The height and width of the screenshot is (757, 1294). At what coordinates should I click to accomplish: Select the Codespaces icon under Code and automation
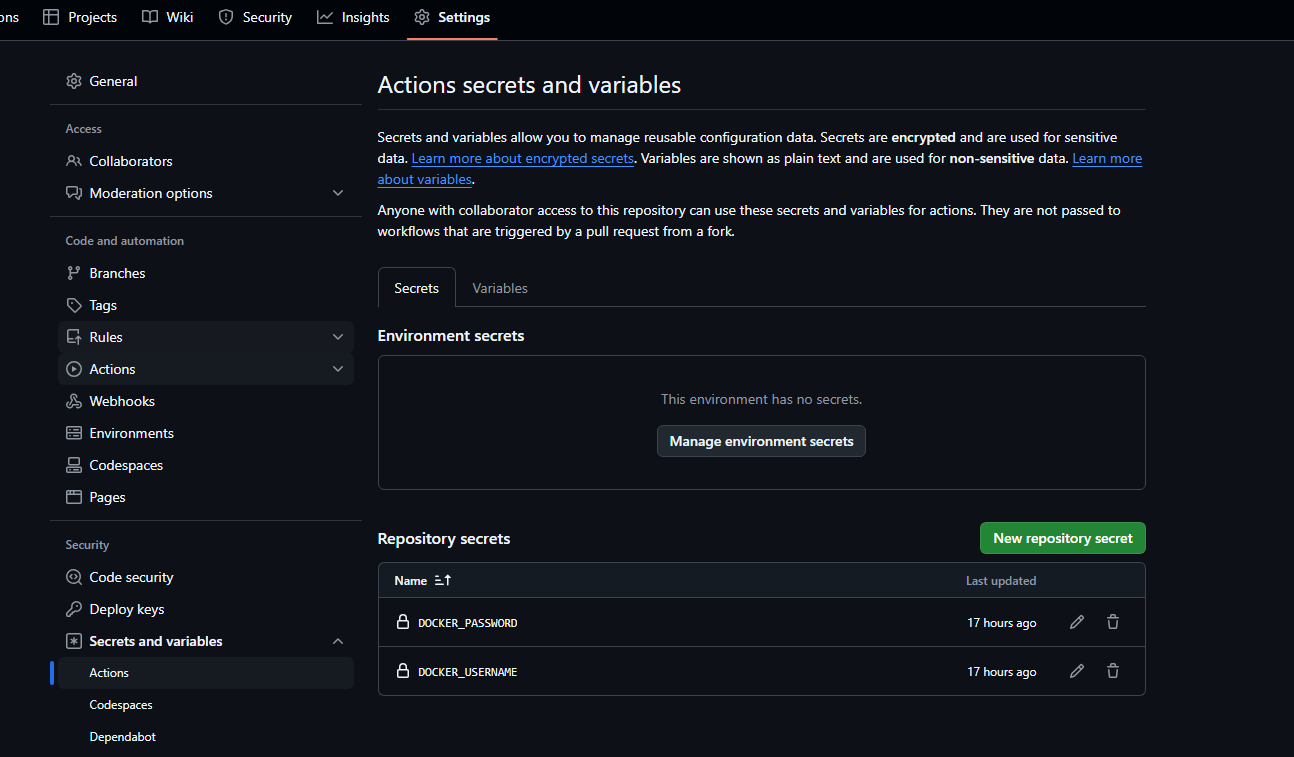[x=73, y=464]
